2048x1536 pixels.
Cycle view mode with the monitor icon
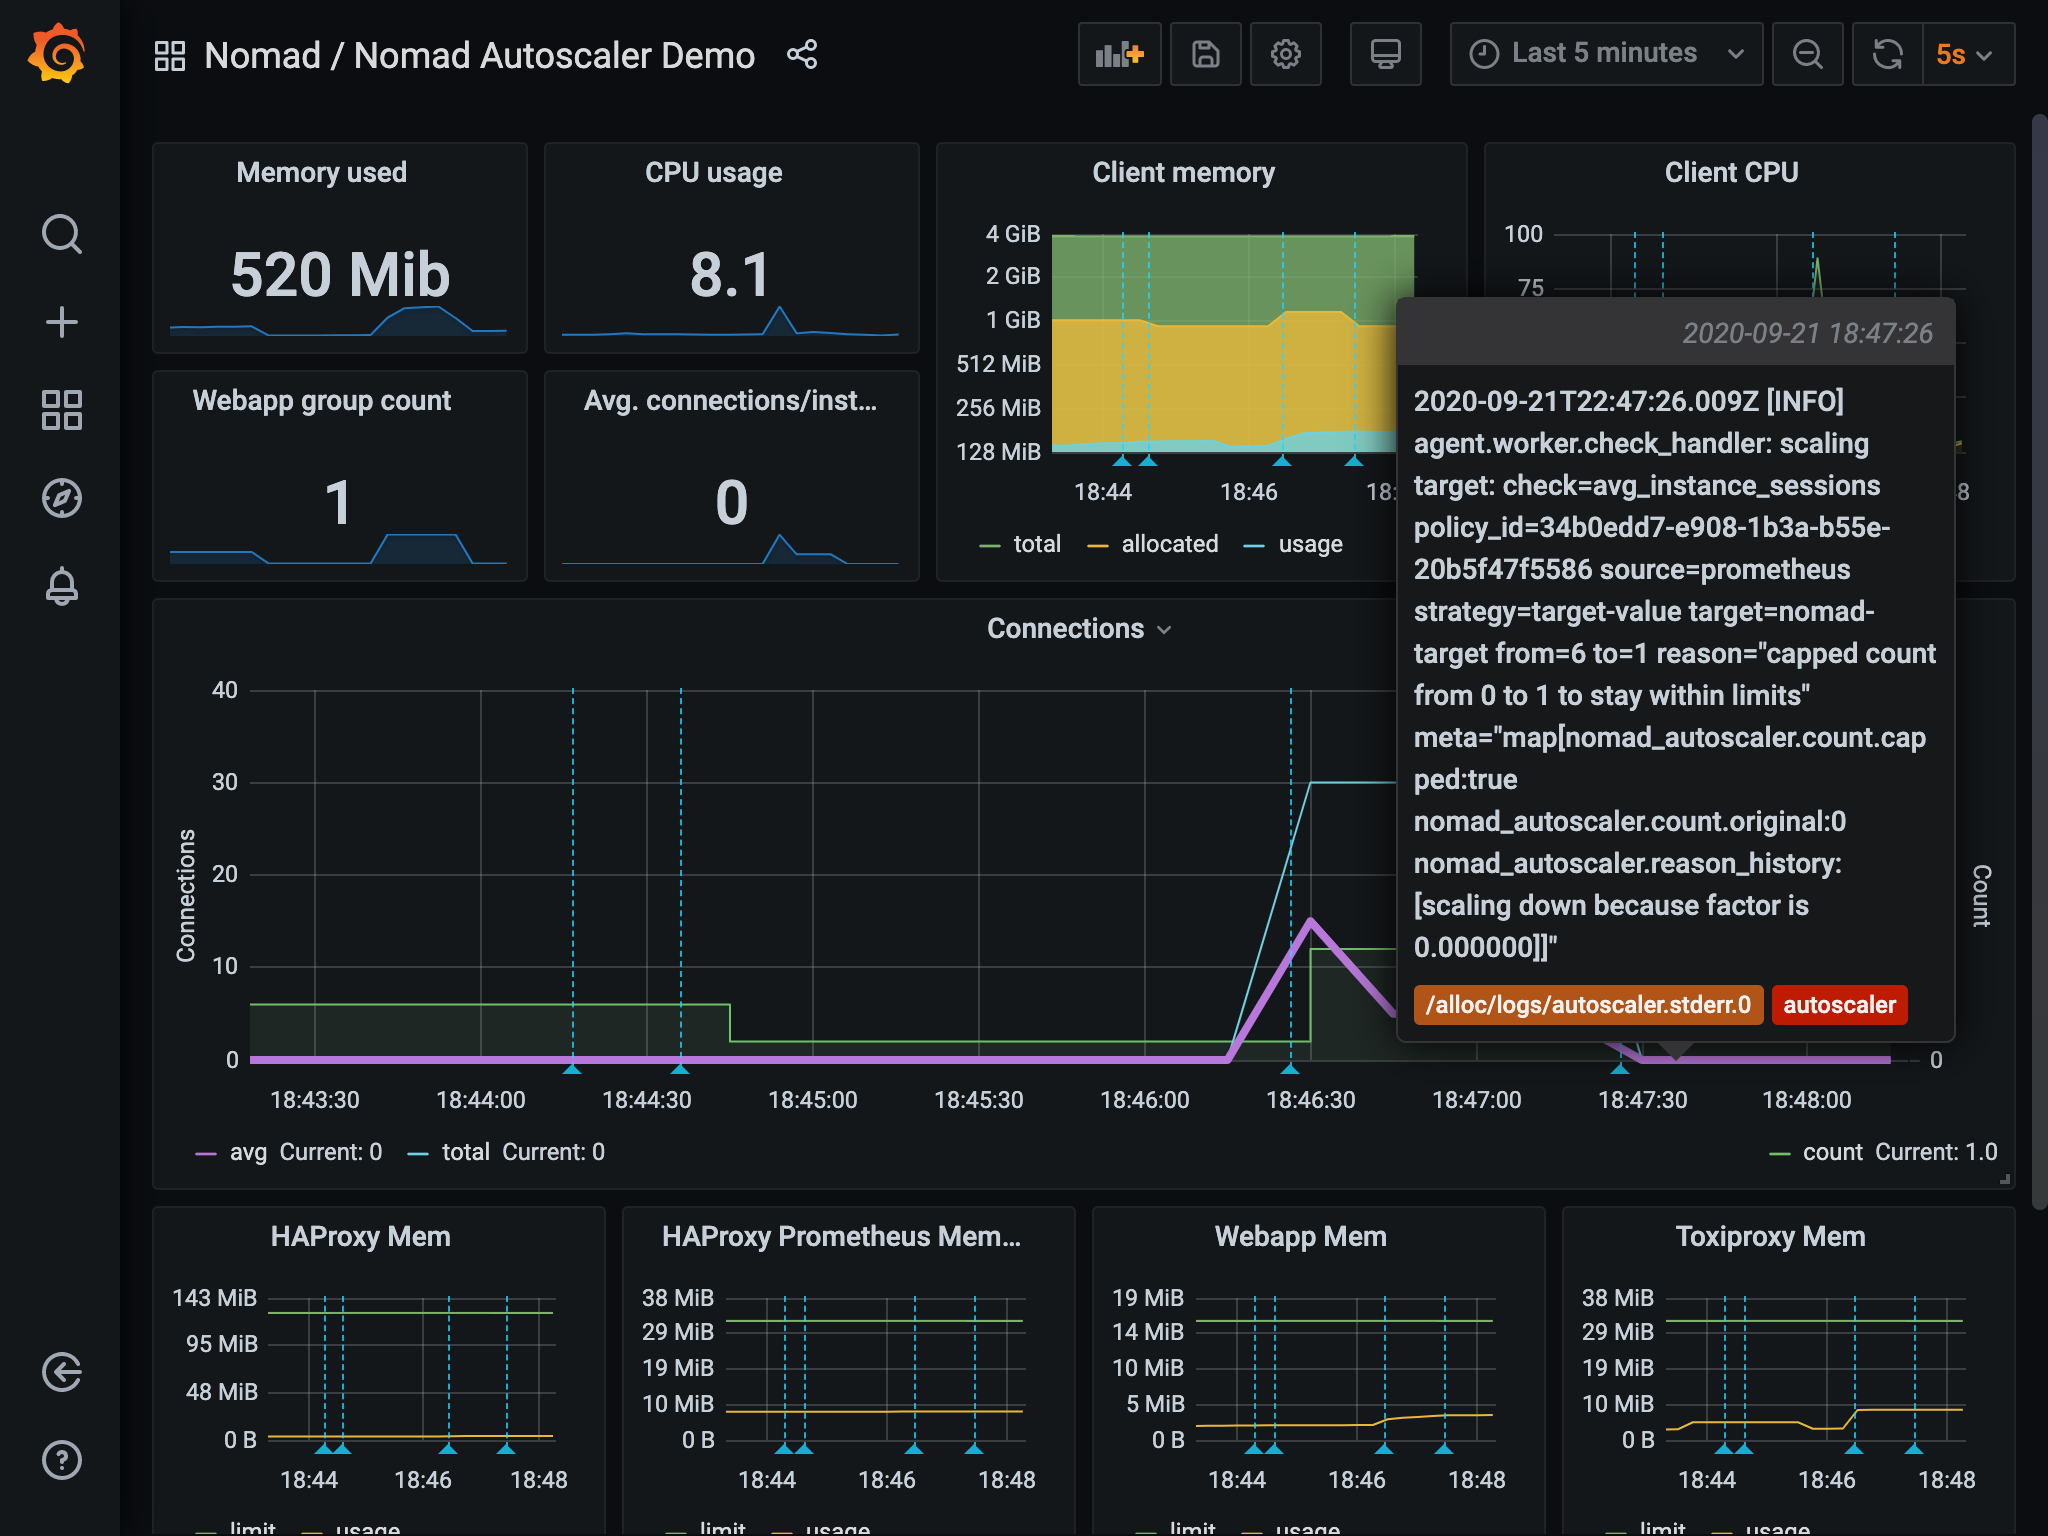(x=1385, y=54)
